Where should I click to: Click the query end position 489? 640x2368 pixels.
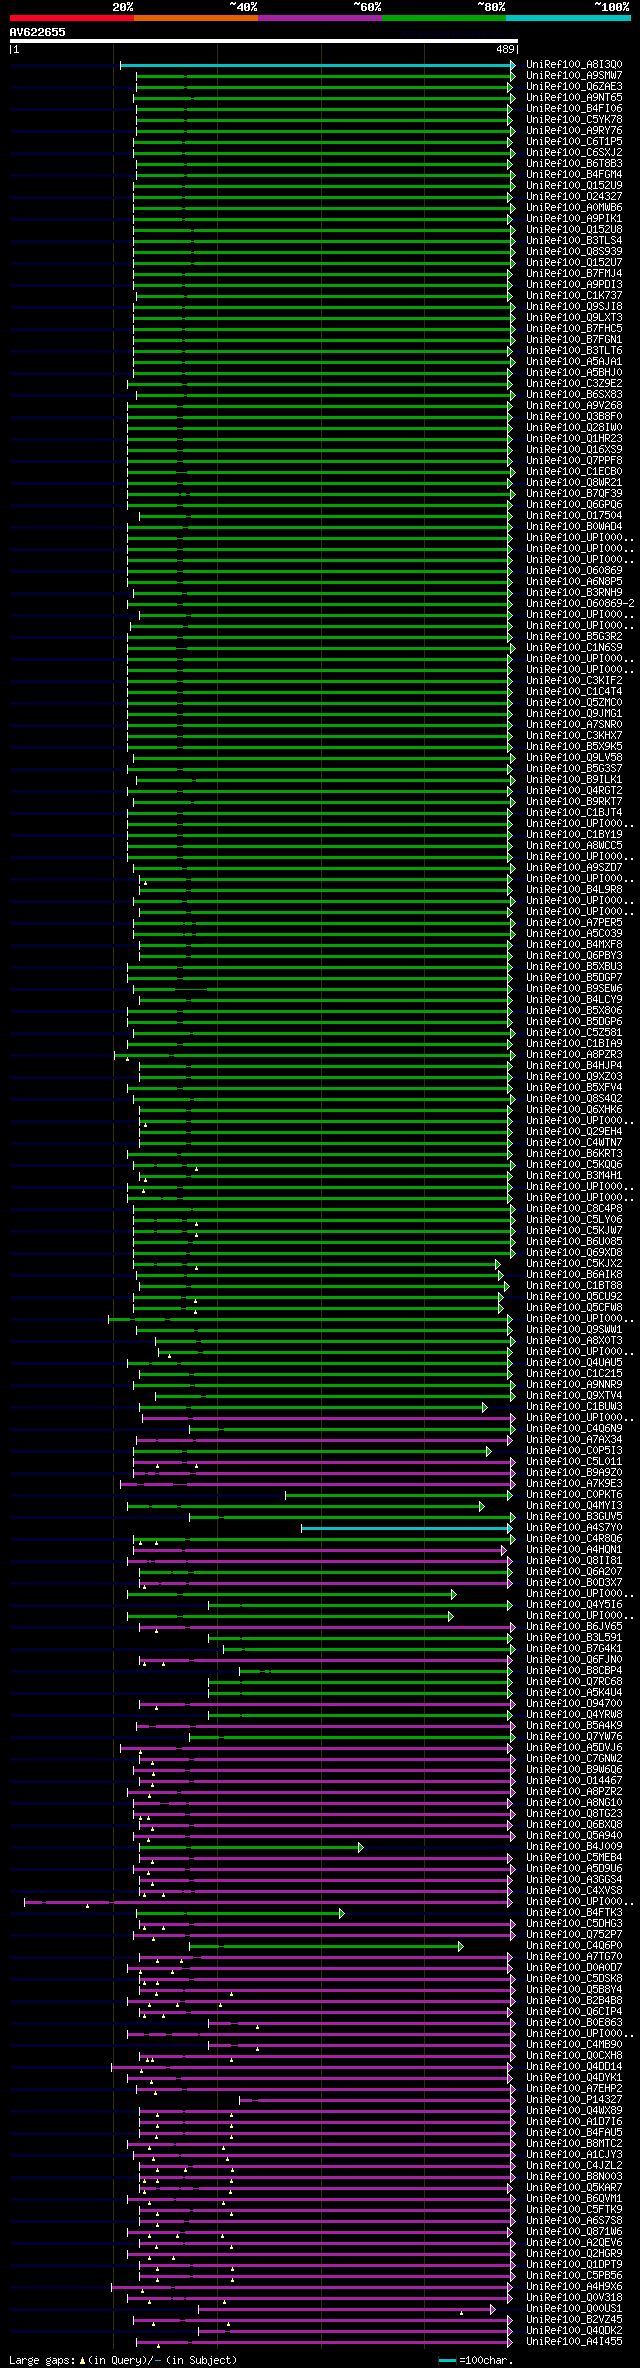coord(505,49)
